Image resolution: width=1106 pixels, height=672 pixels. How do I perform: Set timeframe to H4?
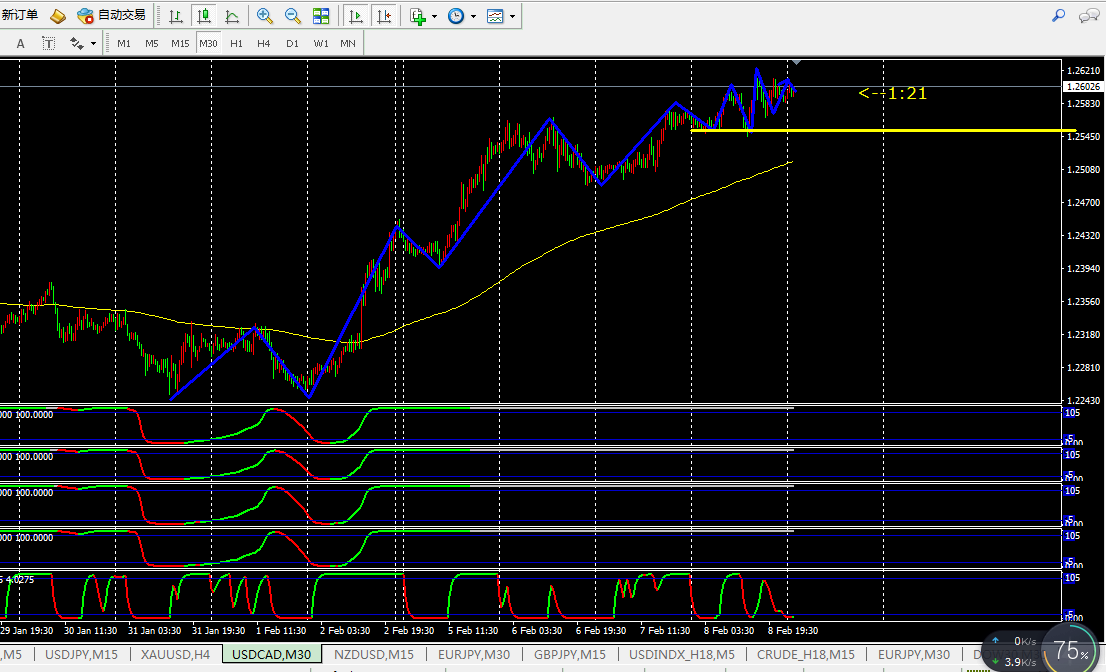coord(264,44)
